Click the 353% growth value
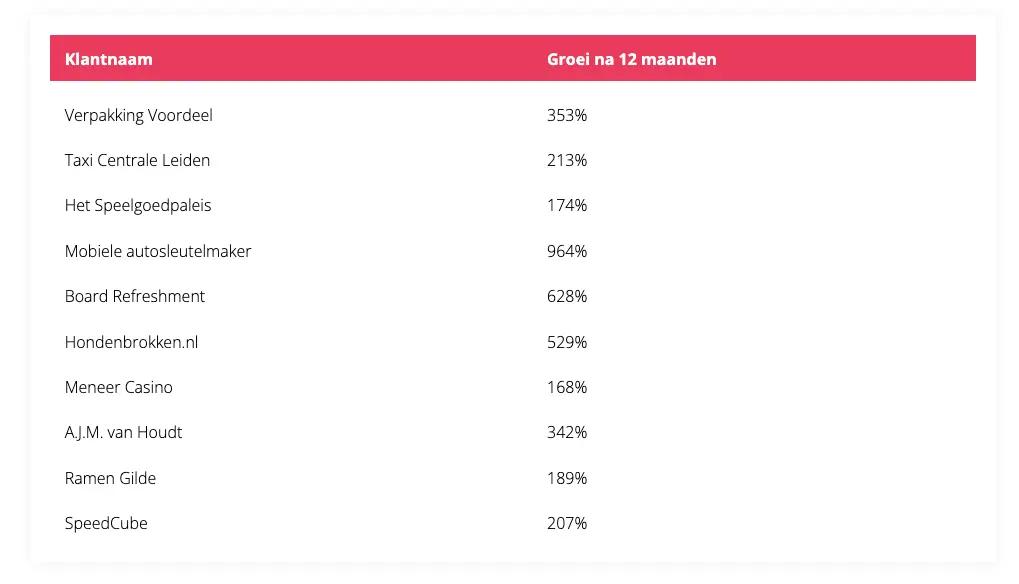This screenshot has height=584, width=1019. click(x=567, y=115)
